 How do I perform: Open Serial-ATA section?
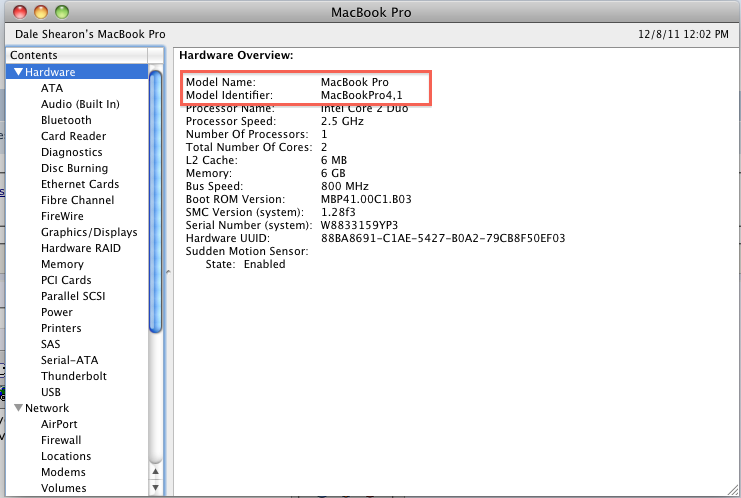pos(69,360)
